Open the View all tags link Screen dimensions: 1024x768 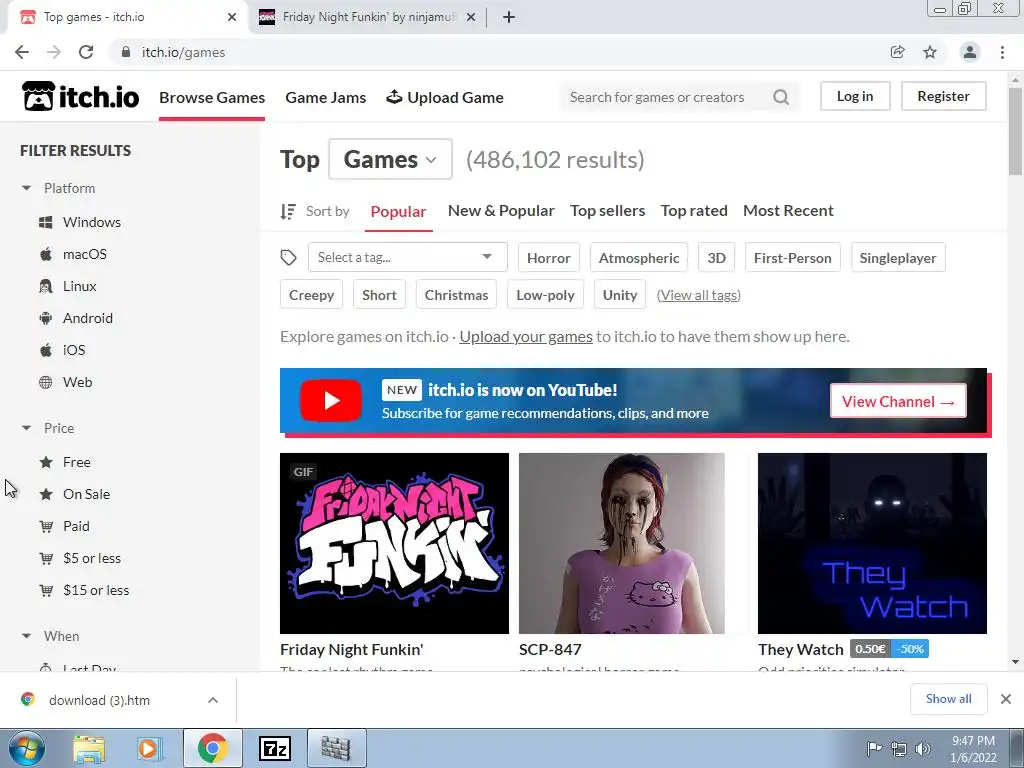click(698, 295)
